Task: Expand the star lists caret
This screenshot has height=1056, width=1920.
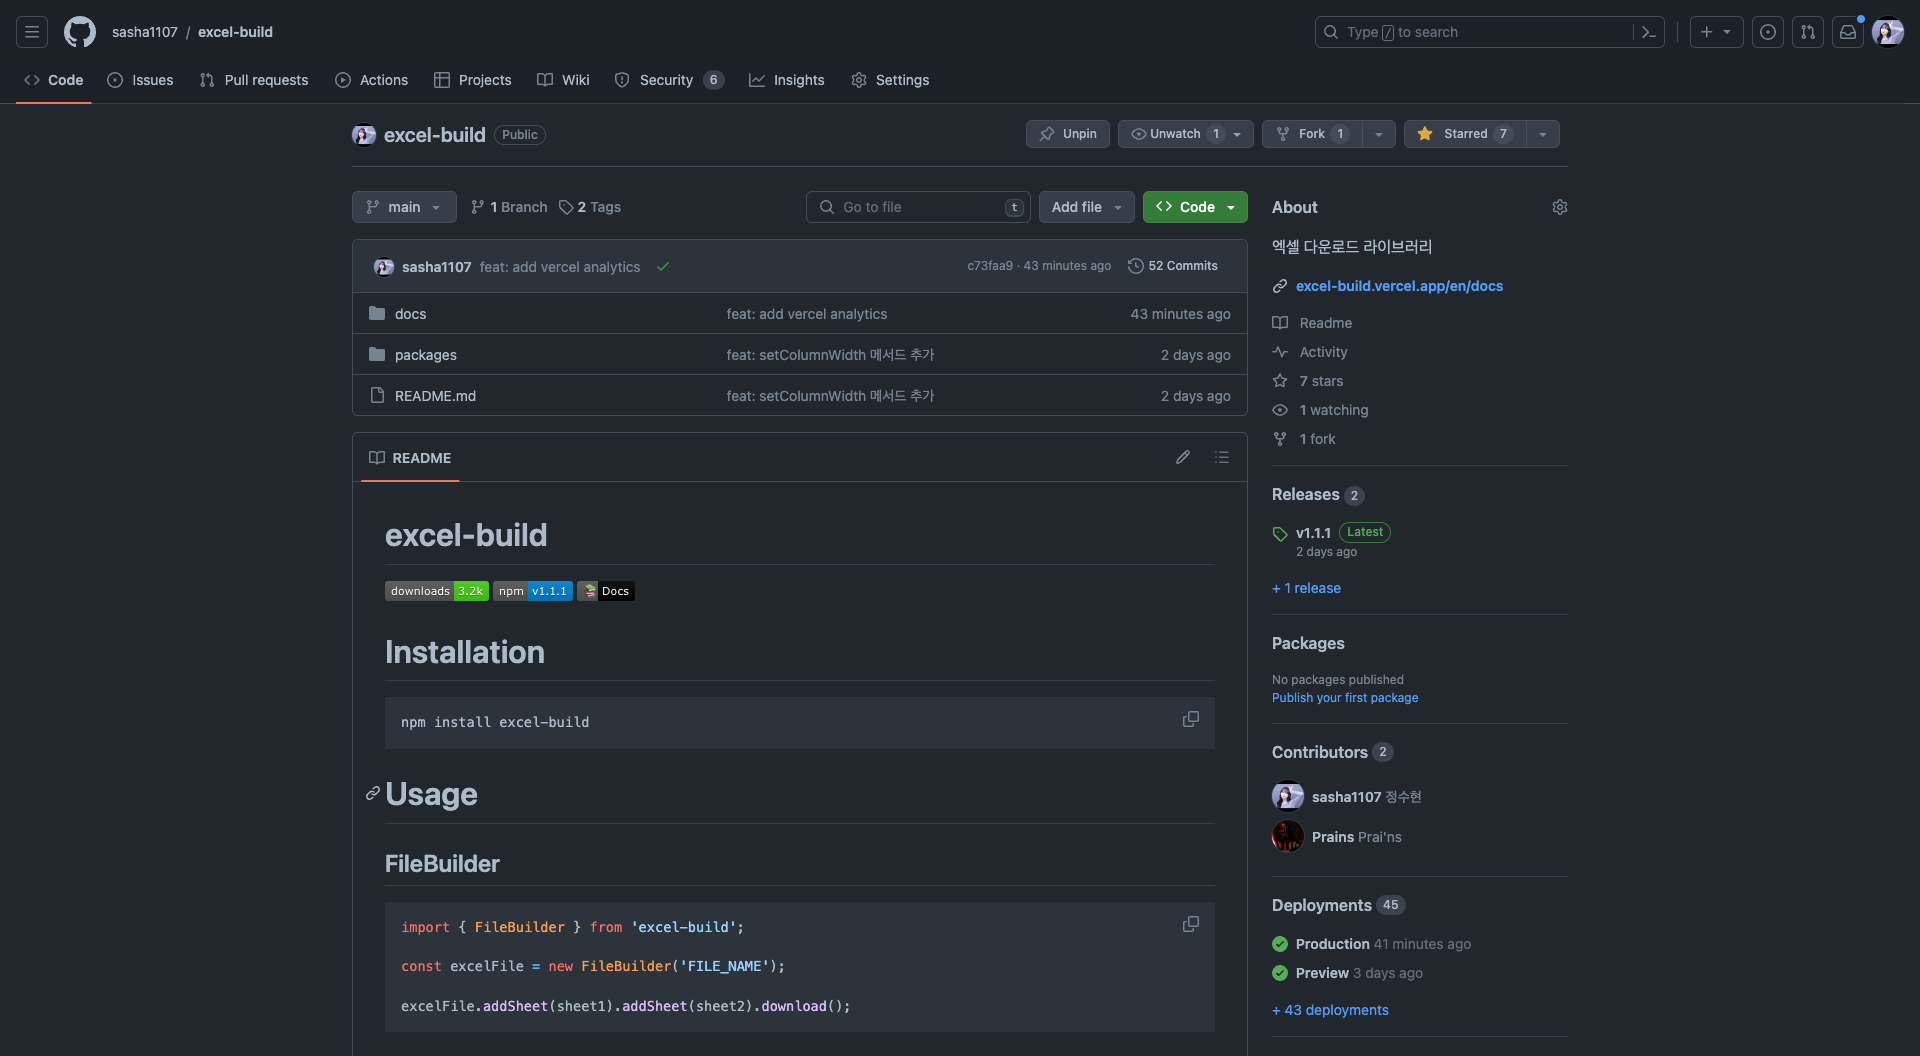Action: pos(1543,134)
